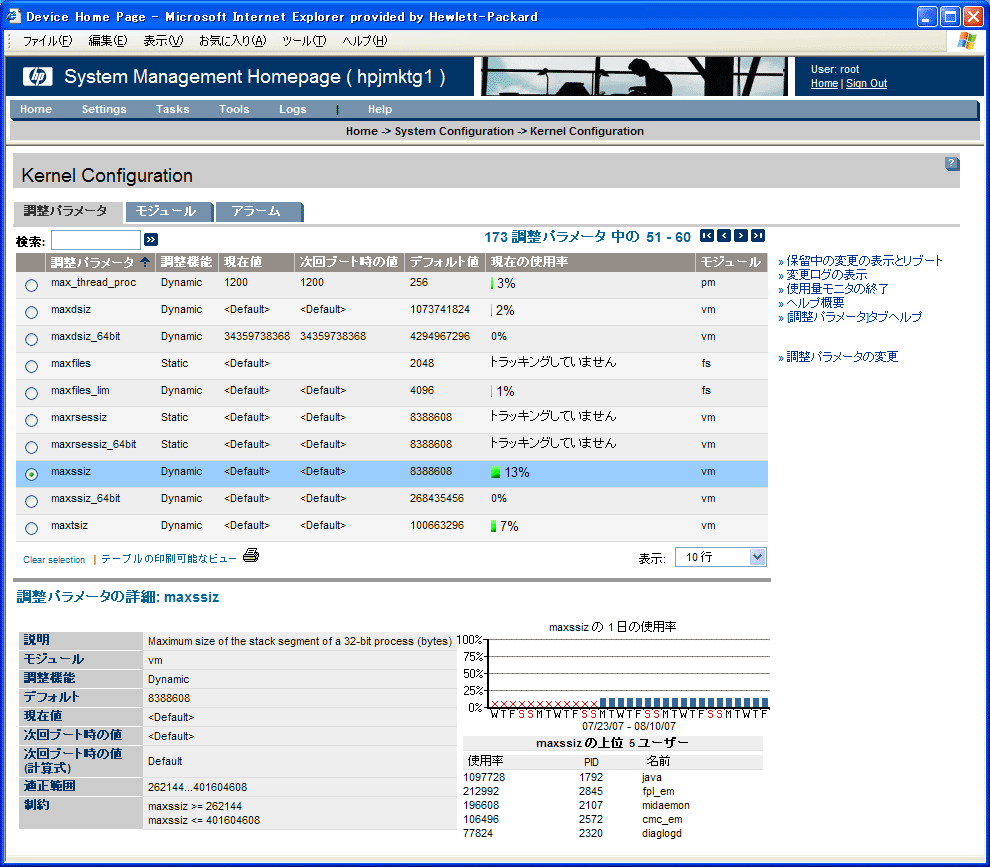Click the sort arrow on parameter column
Viewport: 990px width, 867px height.
point(145,261)
